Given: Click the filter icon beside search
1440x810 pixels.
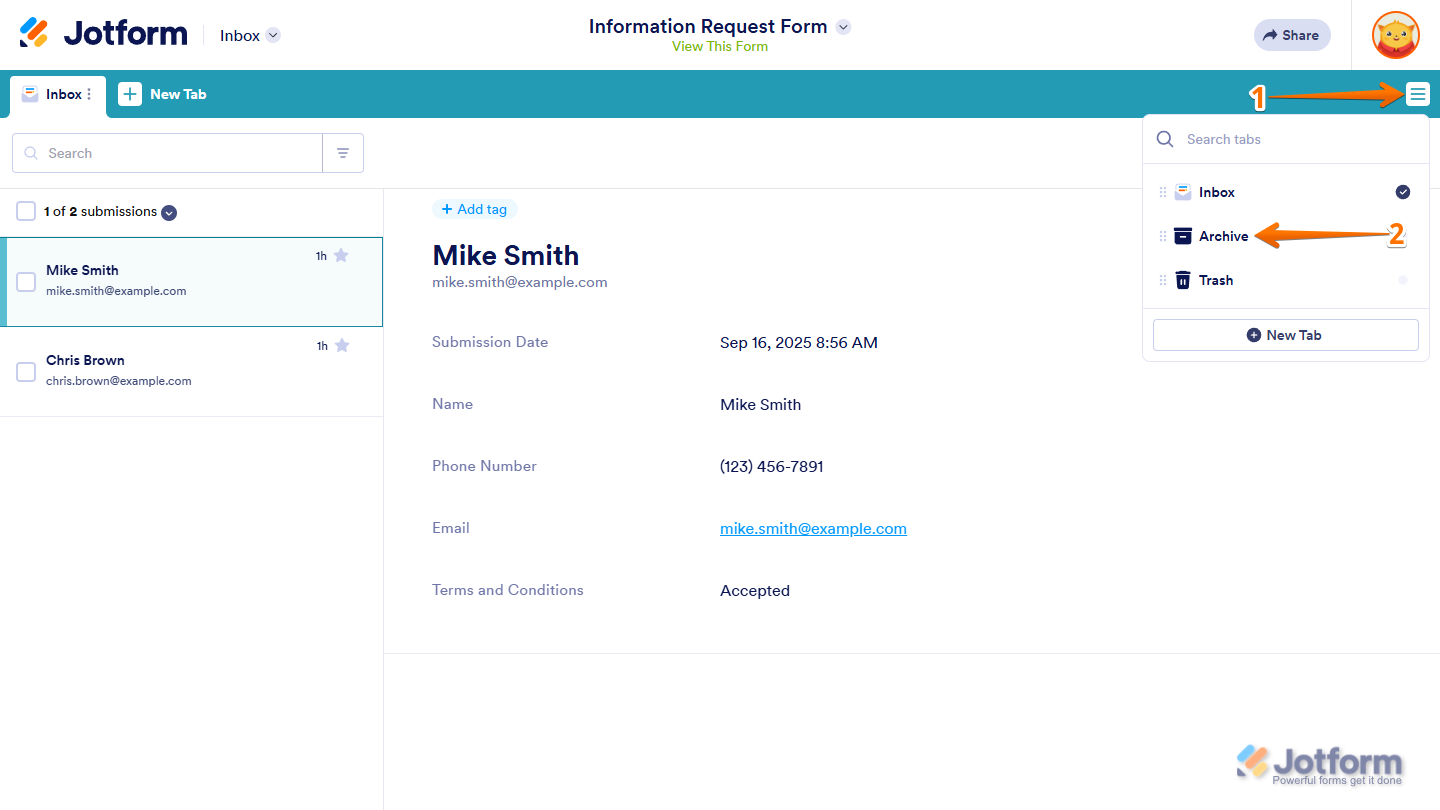Looking at the screenshot, I should pos(343,153).
